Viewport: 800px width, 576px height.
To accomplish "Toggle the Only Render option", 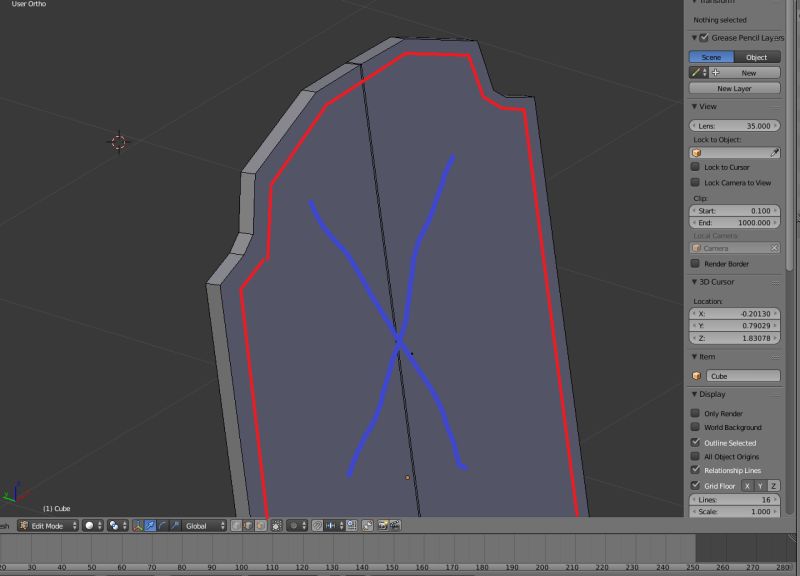I will 695,413.
